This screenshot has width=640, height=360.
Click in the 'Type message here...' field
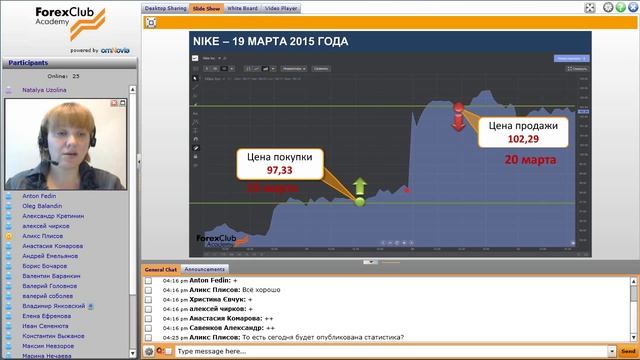pyautogui.click(x=391, y=351)
